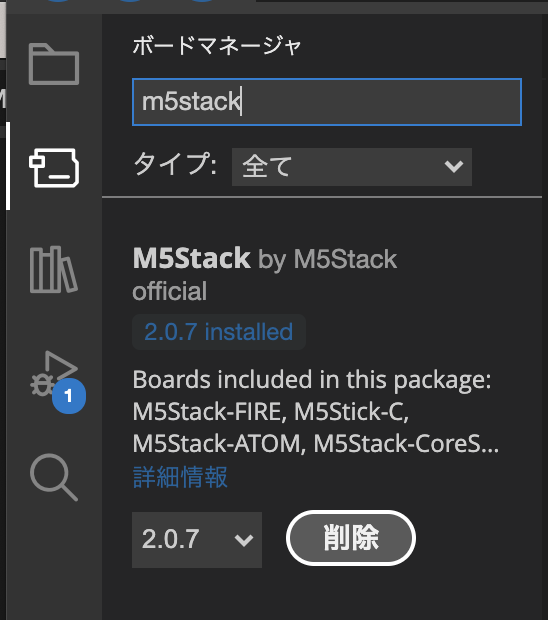Screen dimensions: 548x620
Task: Focus the m5stack board search field
Action: click(x=327, y=102)
